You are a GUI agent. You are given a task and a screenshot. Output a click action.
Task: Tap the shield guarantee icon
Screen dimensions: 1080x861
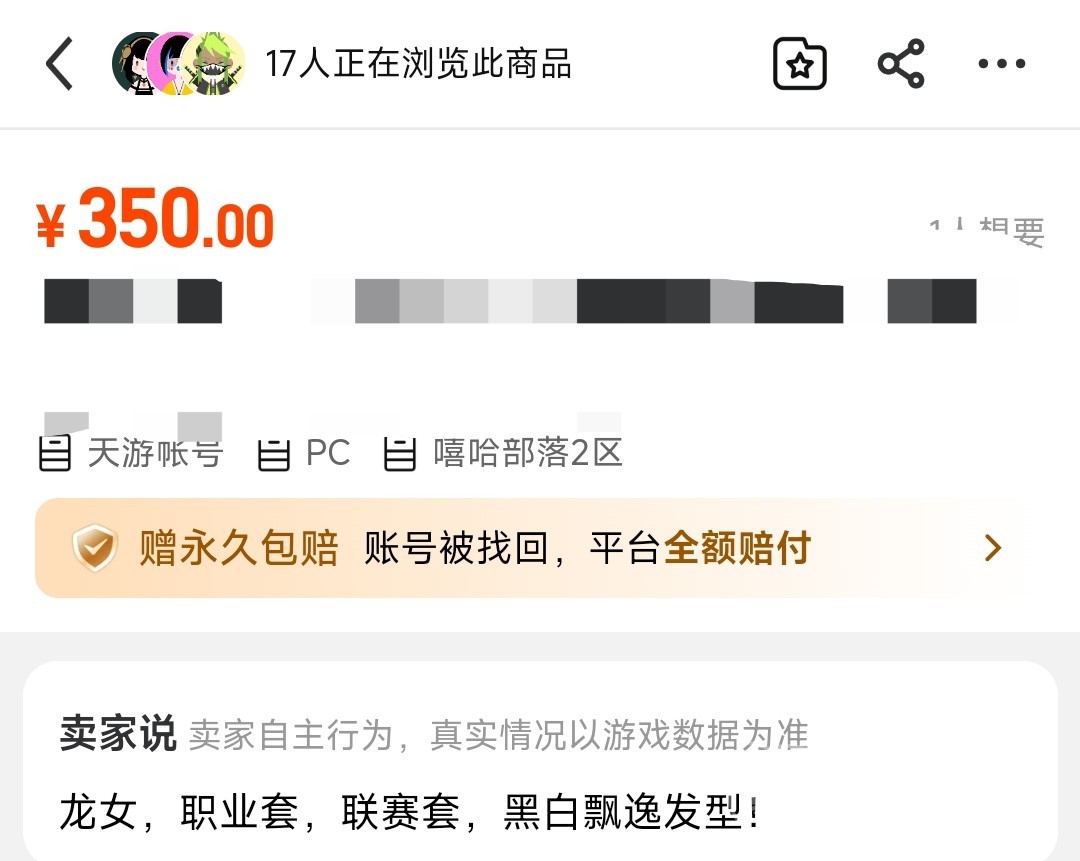pos(94,548)
